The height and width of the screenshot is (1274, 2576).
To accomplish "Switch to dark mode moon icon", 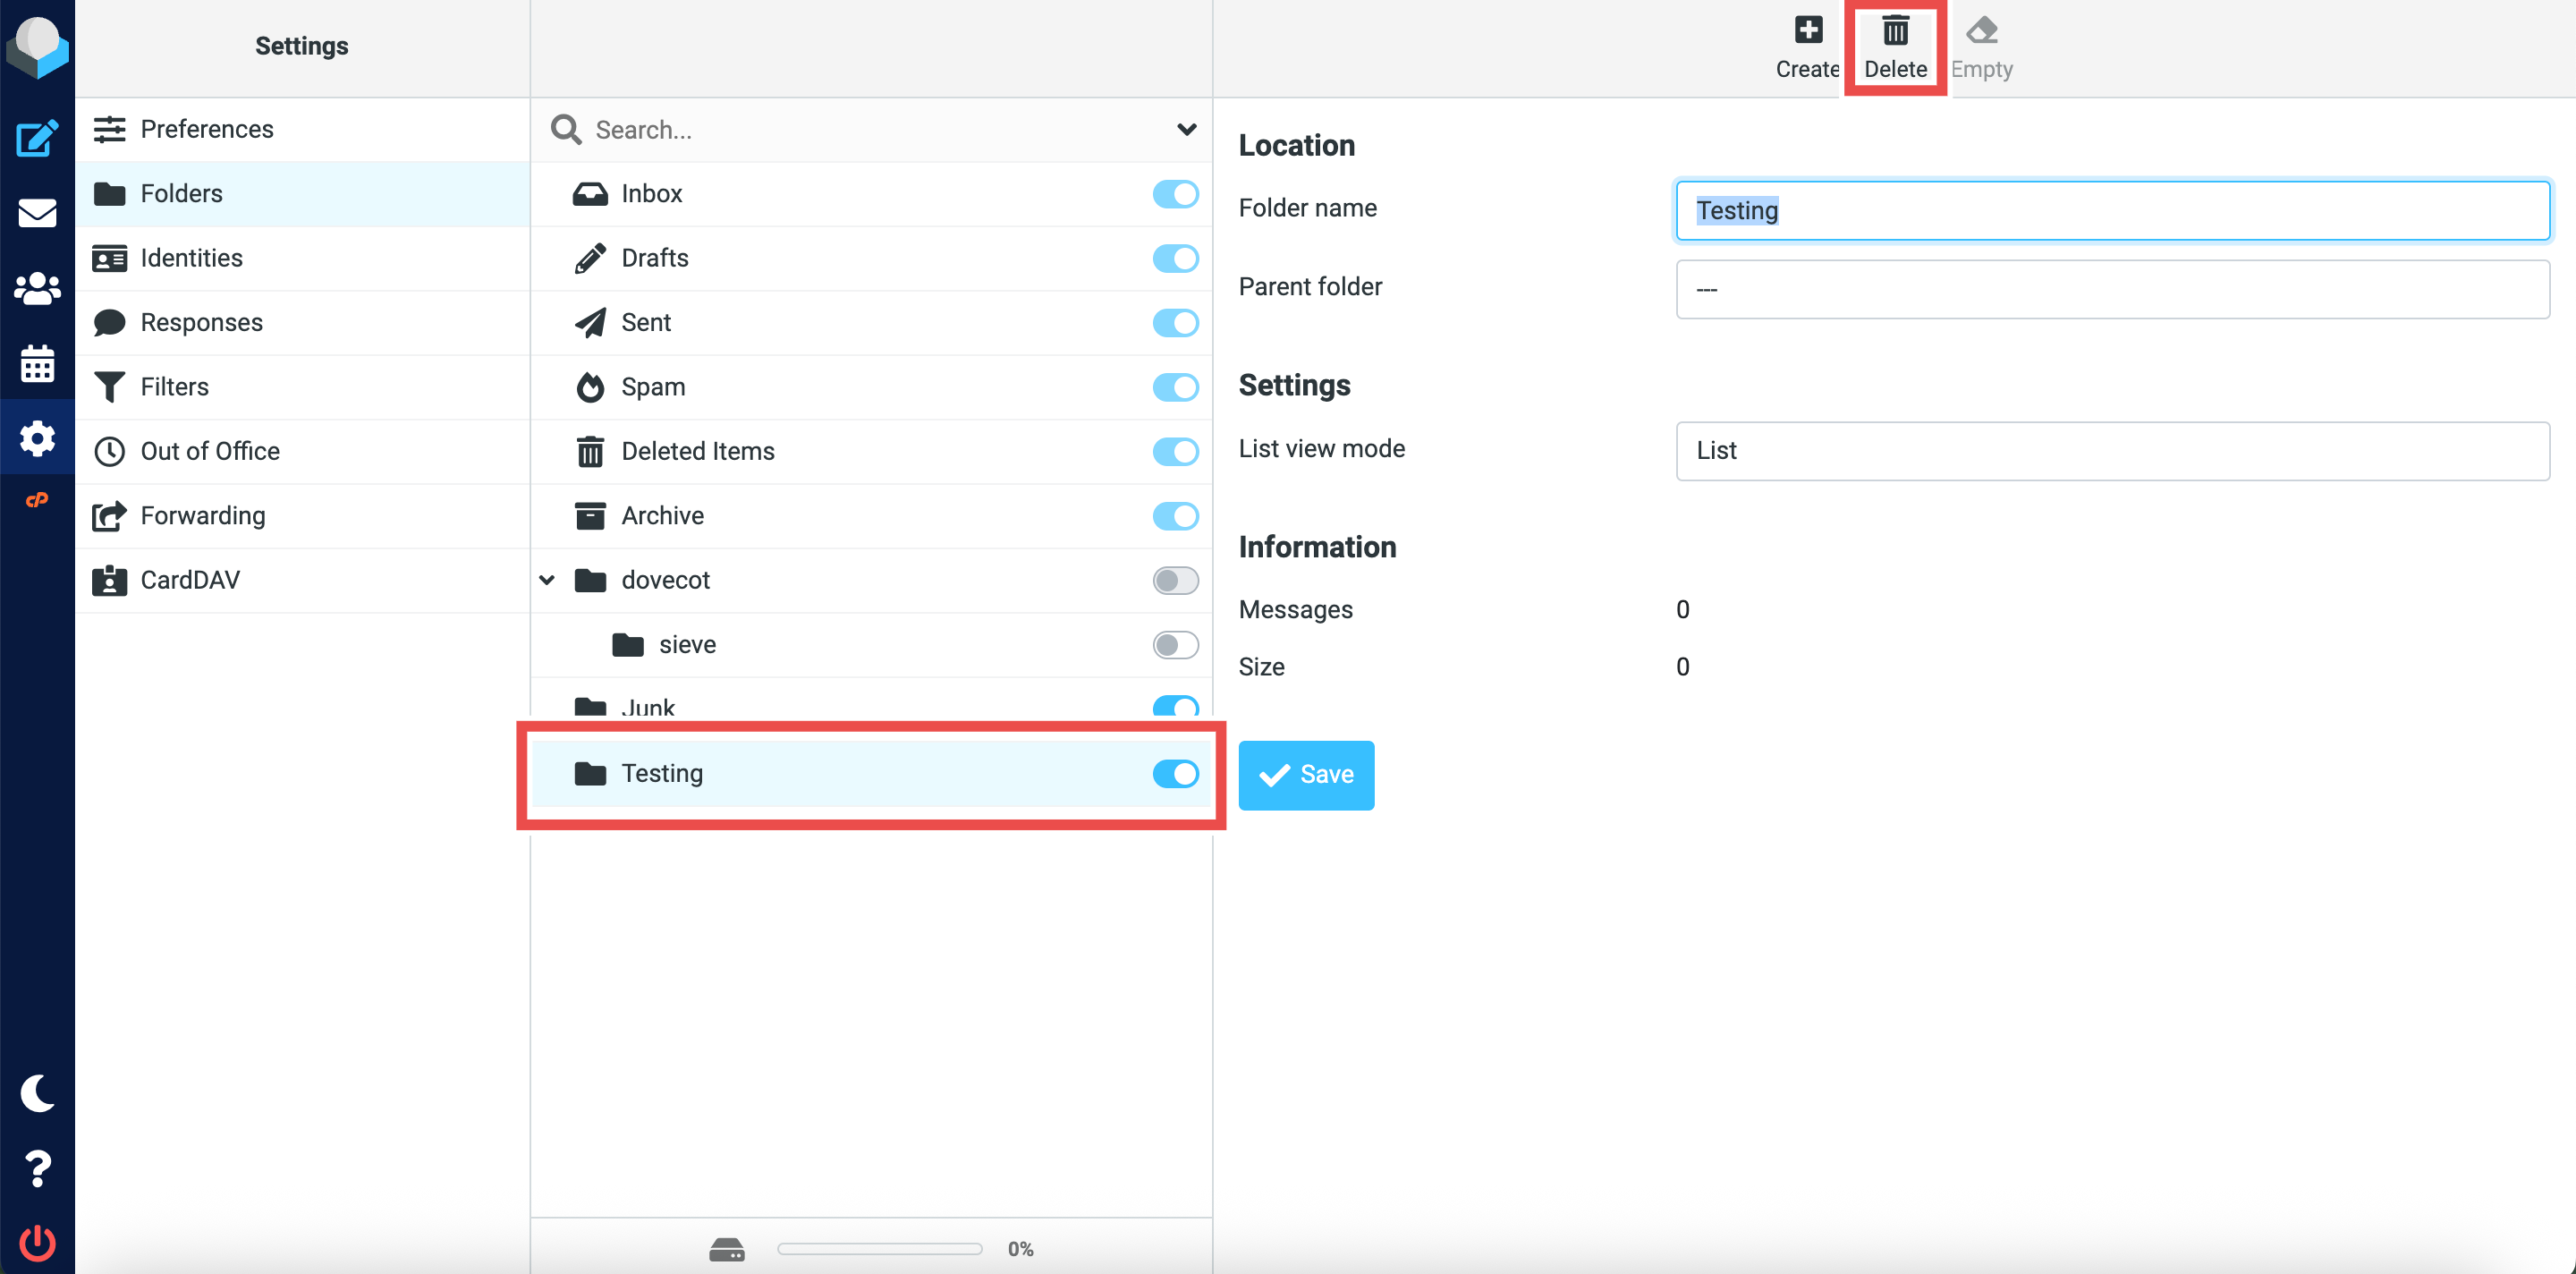I will (x=37, y=1093).
